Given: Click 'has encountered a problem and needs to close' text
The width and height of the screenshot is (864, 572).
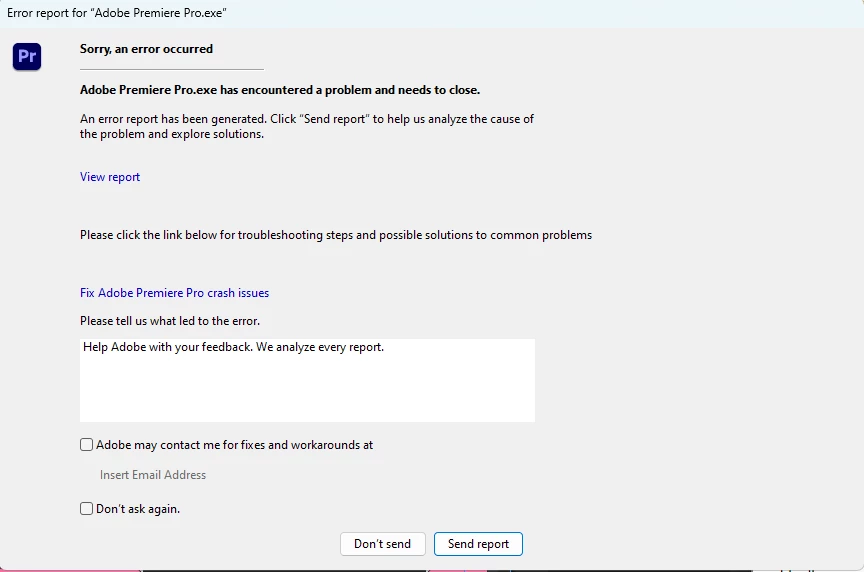Looking at the screenshot, I should pyautogui.click(x=350, y=90).
